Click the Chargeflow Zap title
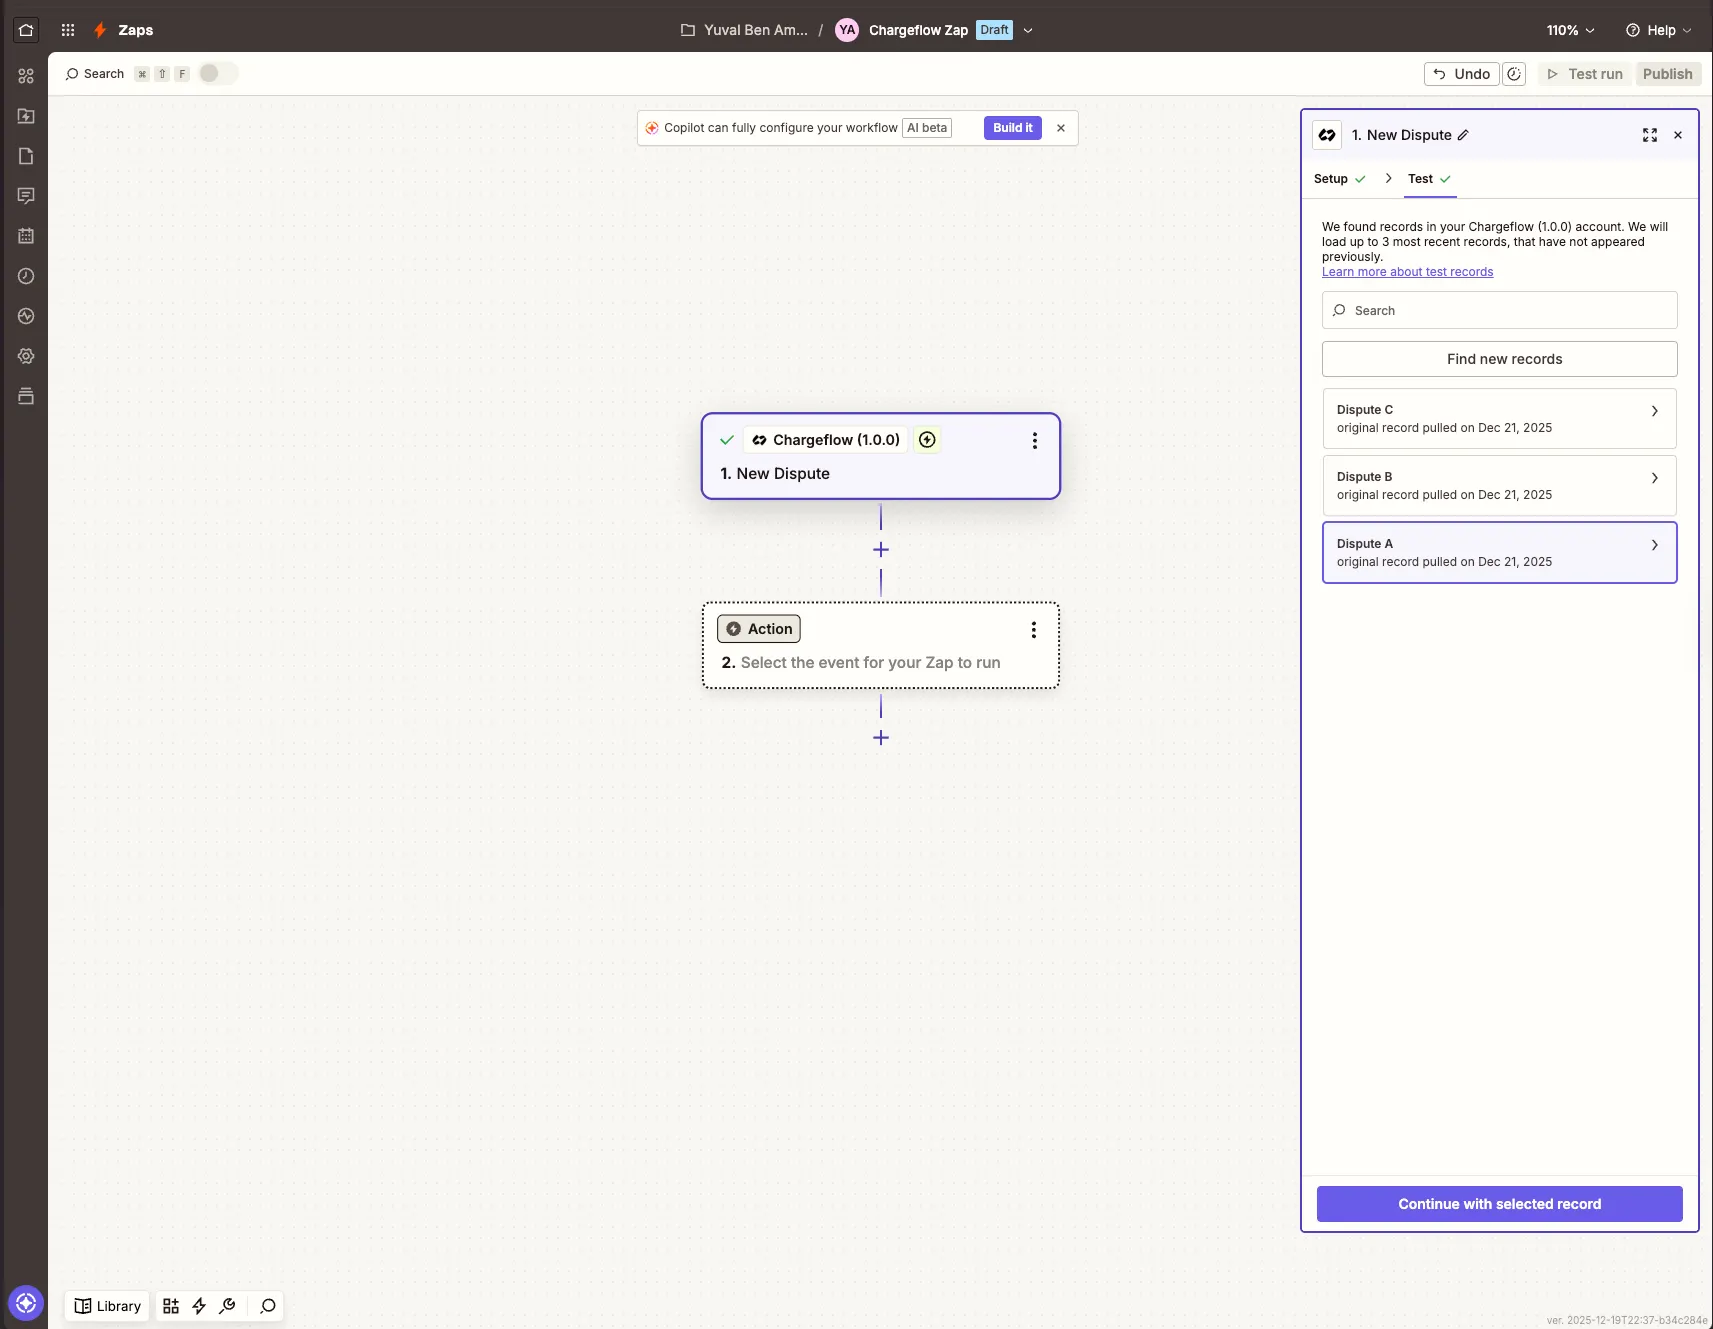This screenshot has width=1713, height=1329. 918,30
